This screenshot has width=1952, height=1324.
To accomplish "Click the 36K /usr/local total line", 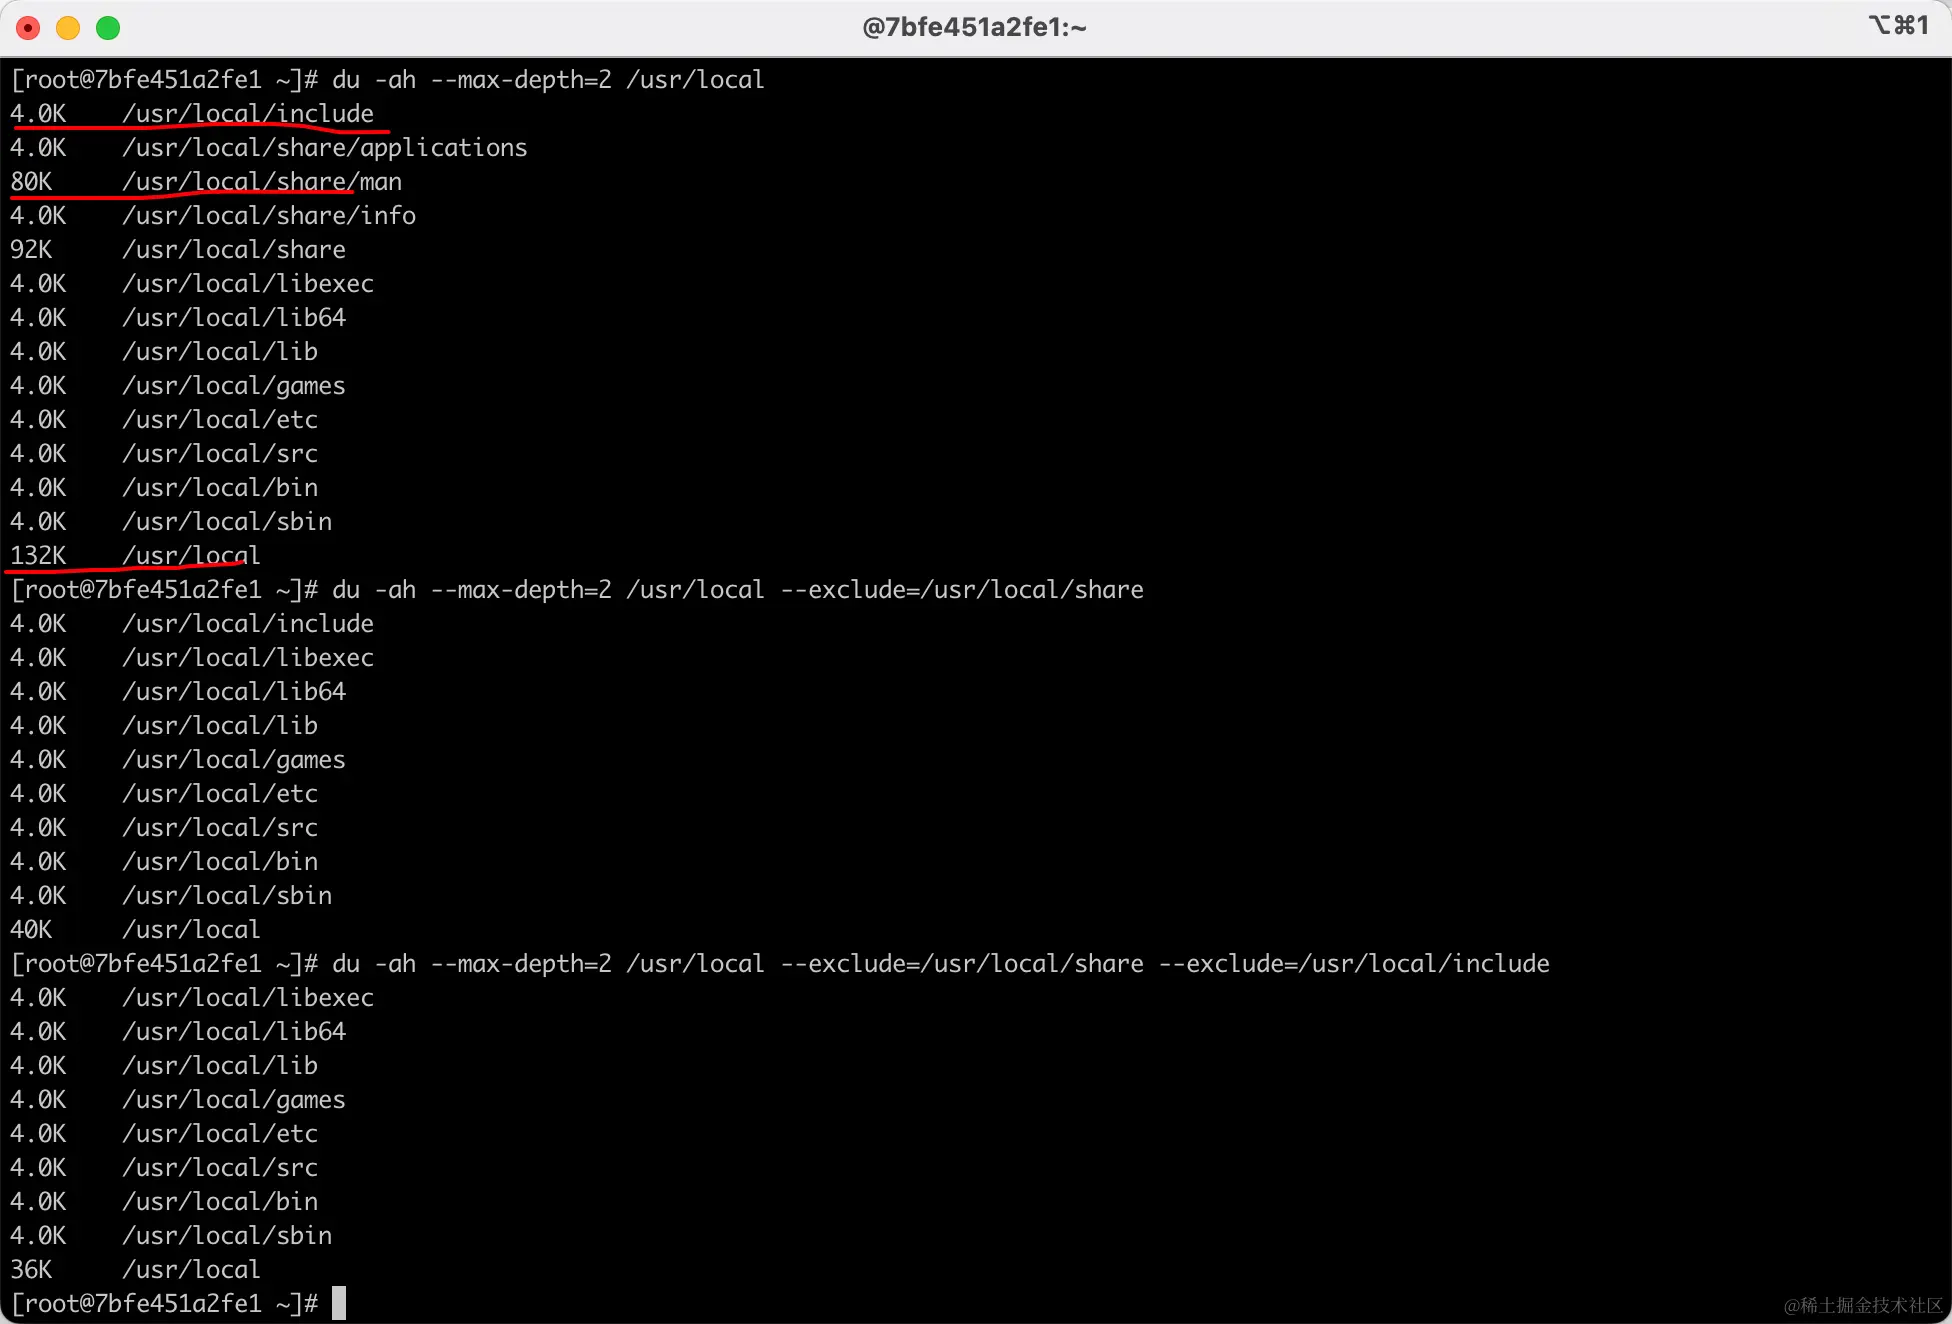I will tap(135, 1270).
